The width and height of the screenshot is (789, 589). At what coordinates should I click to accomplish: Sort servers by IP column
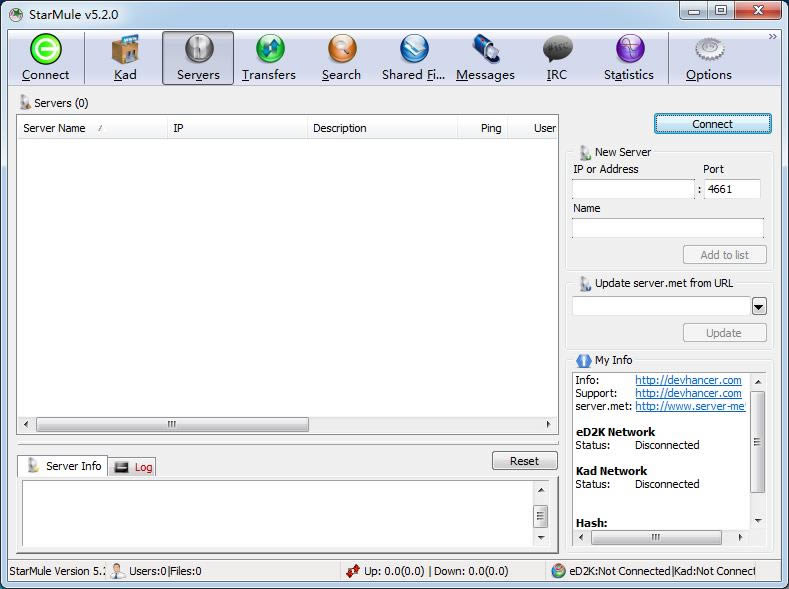(x=237, y=128)
